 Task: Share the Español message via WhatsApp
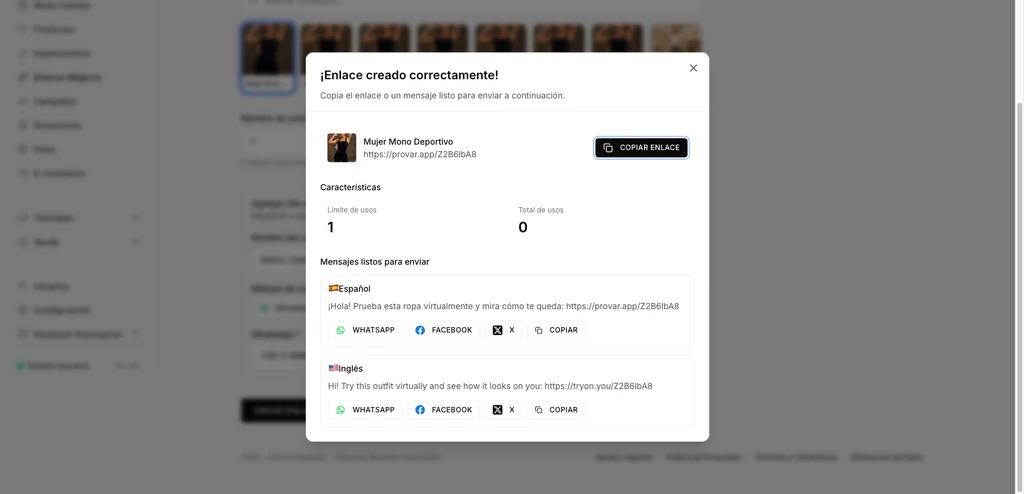[366, 330]
